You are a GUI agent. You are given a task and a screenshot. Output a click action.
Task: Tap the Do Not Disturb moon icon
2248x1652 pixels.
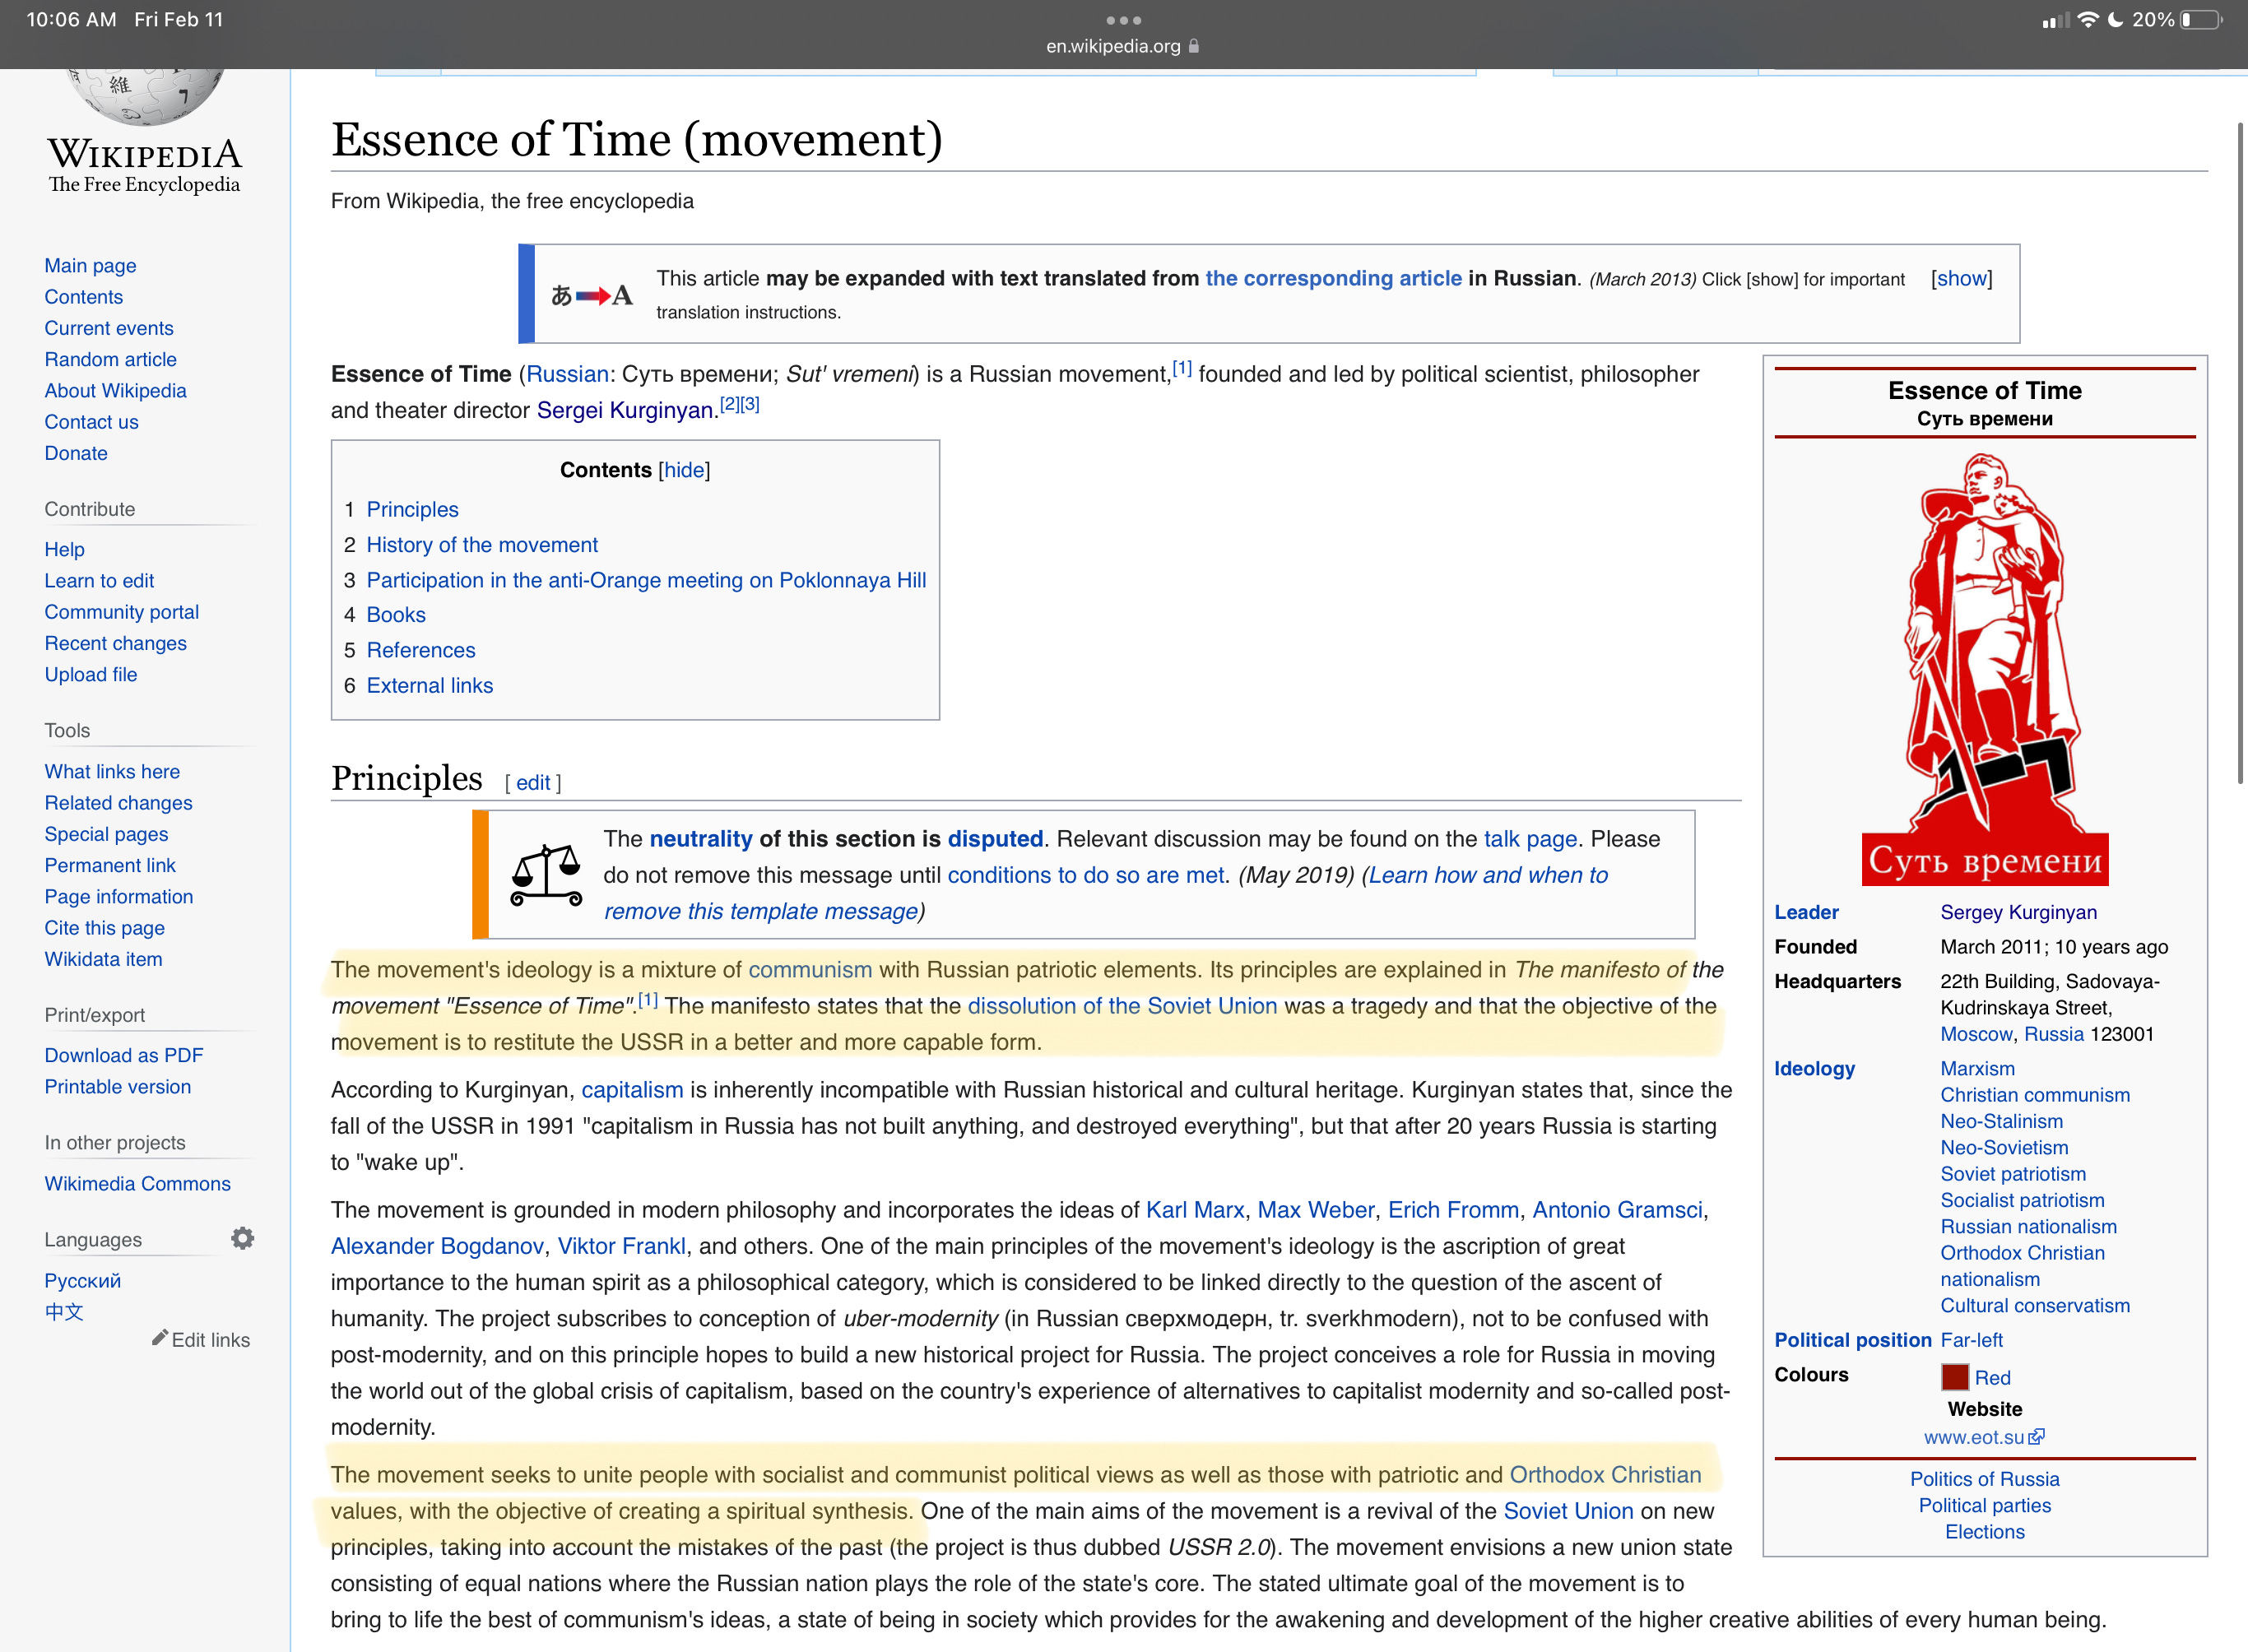click(x=2115, y=20)
